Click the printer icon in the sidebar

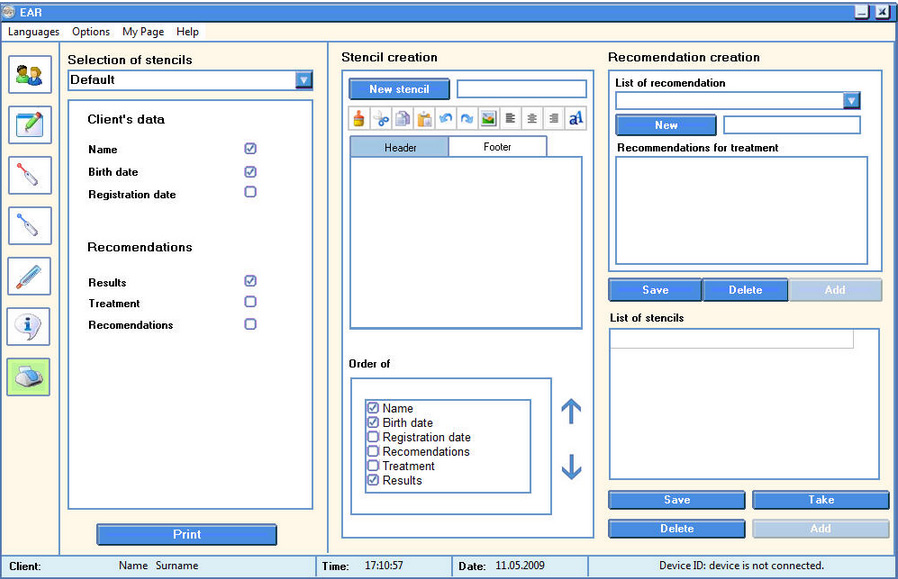pyautogui.click(x=29, y=377)
